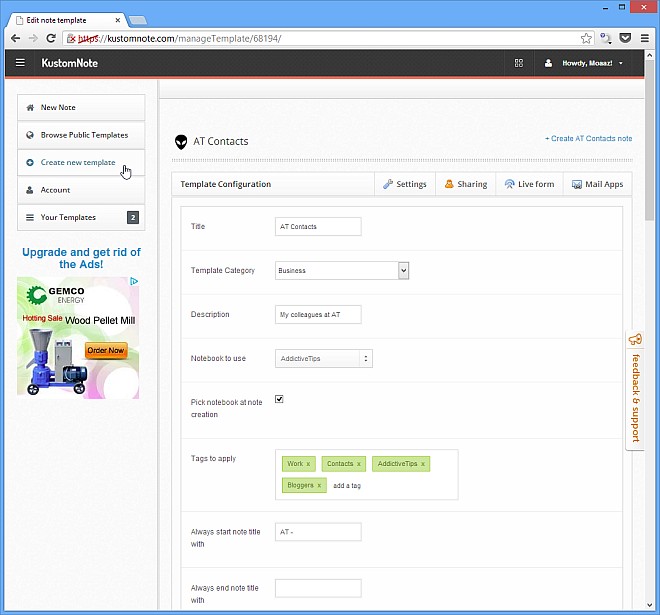
Task: Click the insecure HTTPS lock icon
Action: click(x=71, y=39)
